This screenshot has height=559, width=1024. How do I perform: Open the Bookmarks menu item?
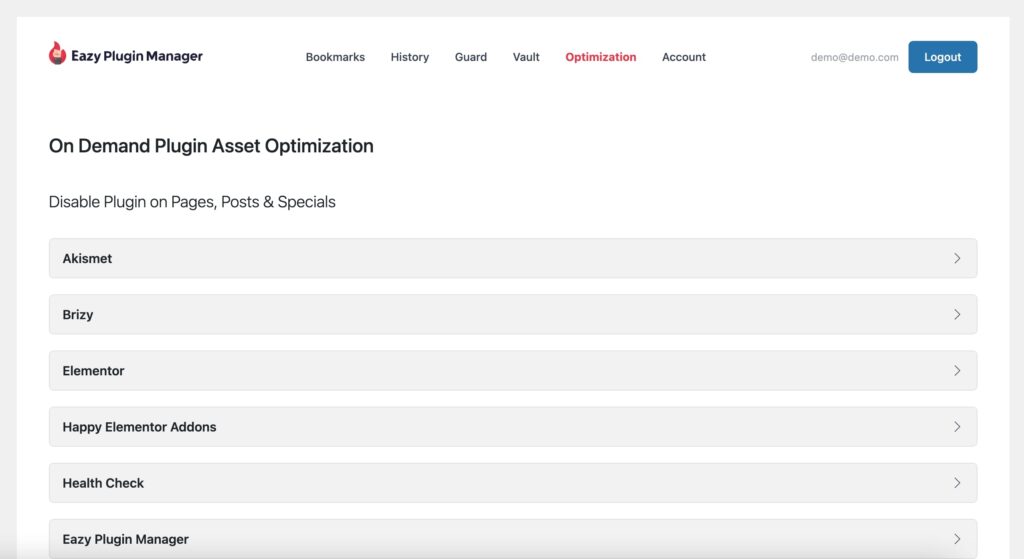tap(335, 57)
